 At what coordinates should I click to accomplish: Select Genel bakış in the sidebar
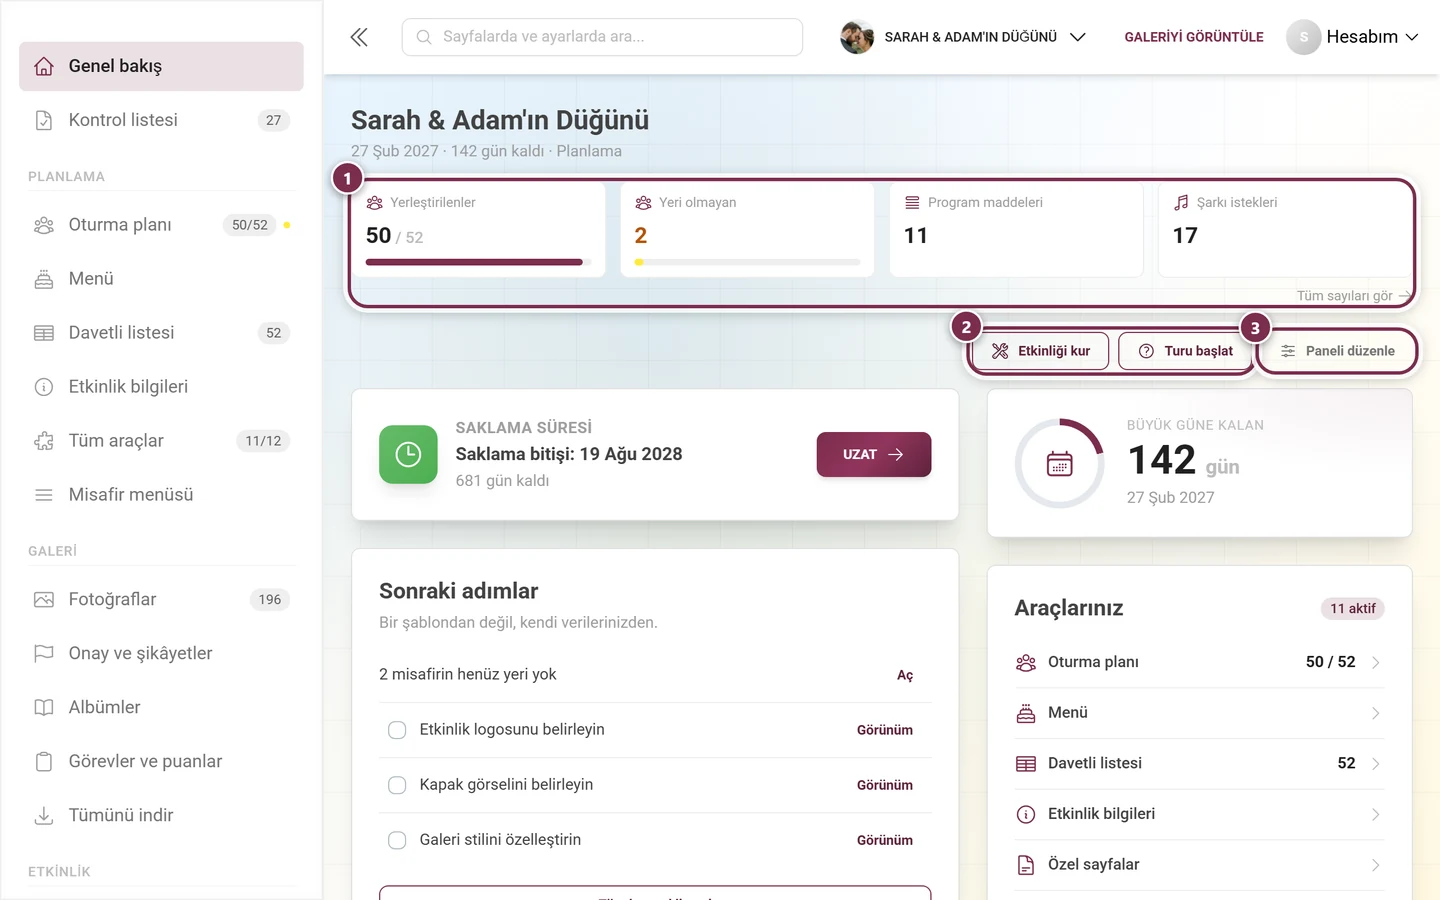pos(161,66)
